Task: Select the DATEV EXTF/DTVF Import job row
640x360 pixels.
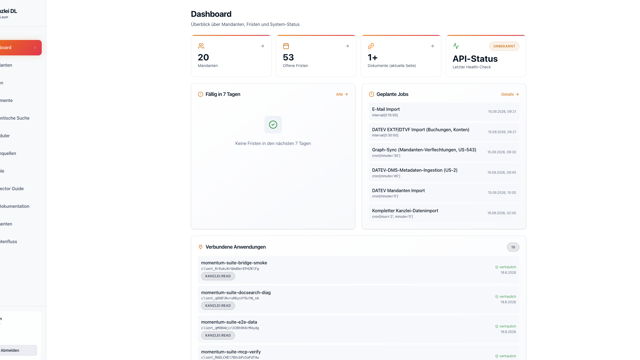Action: (444, 132)
